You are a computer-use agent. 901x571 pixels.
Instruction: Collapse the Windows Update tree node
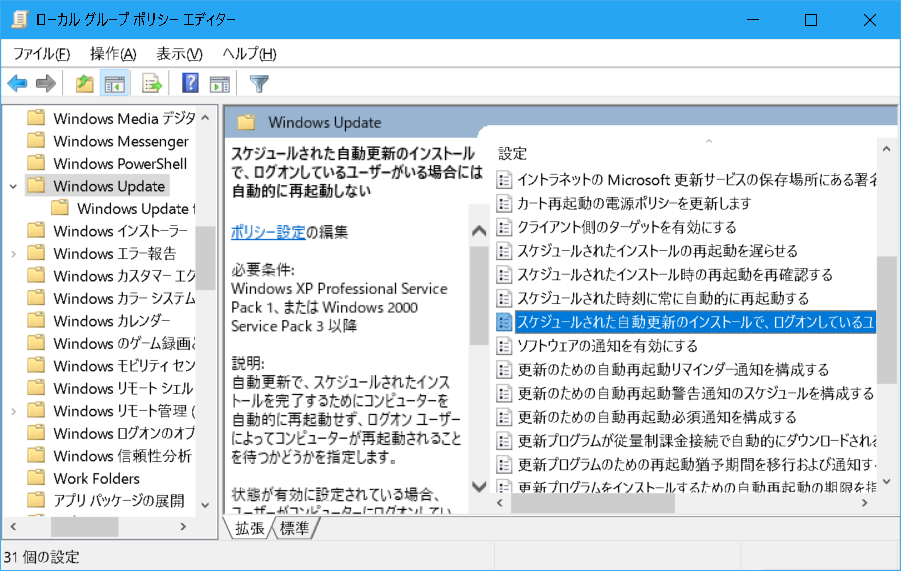tap(13, 186)
